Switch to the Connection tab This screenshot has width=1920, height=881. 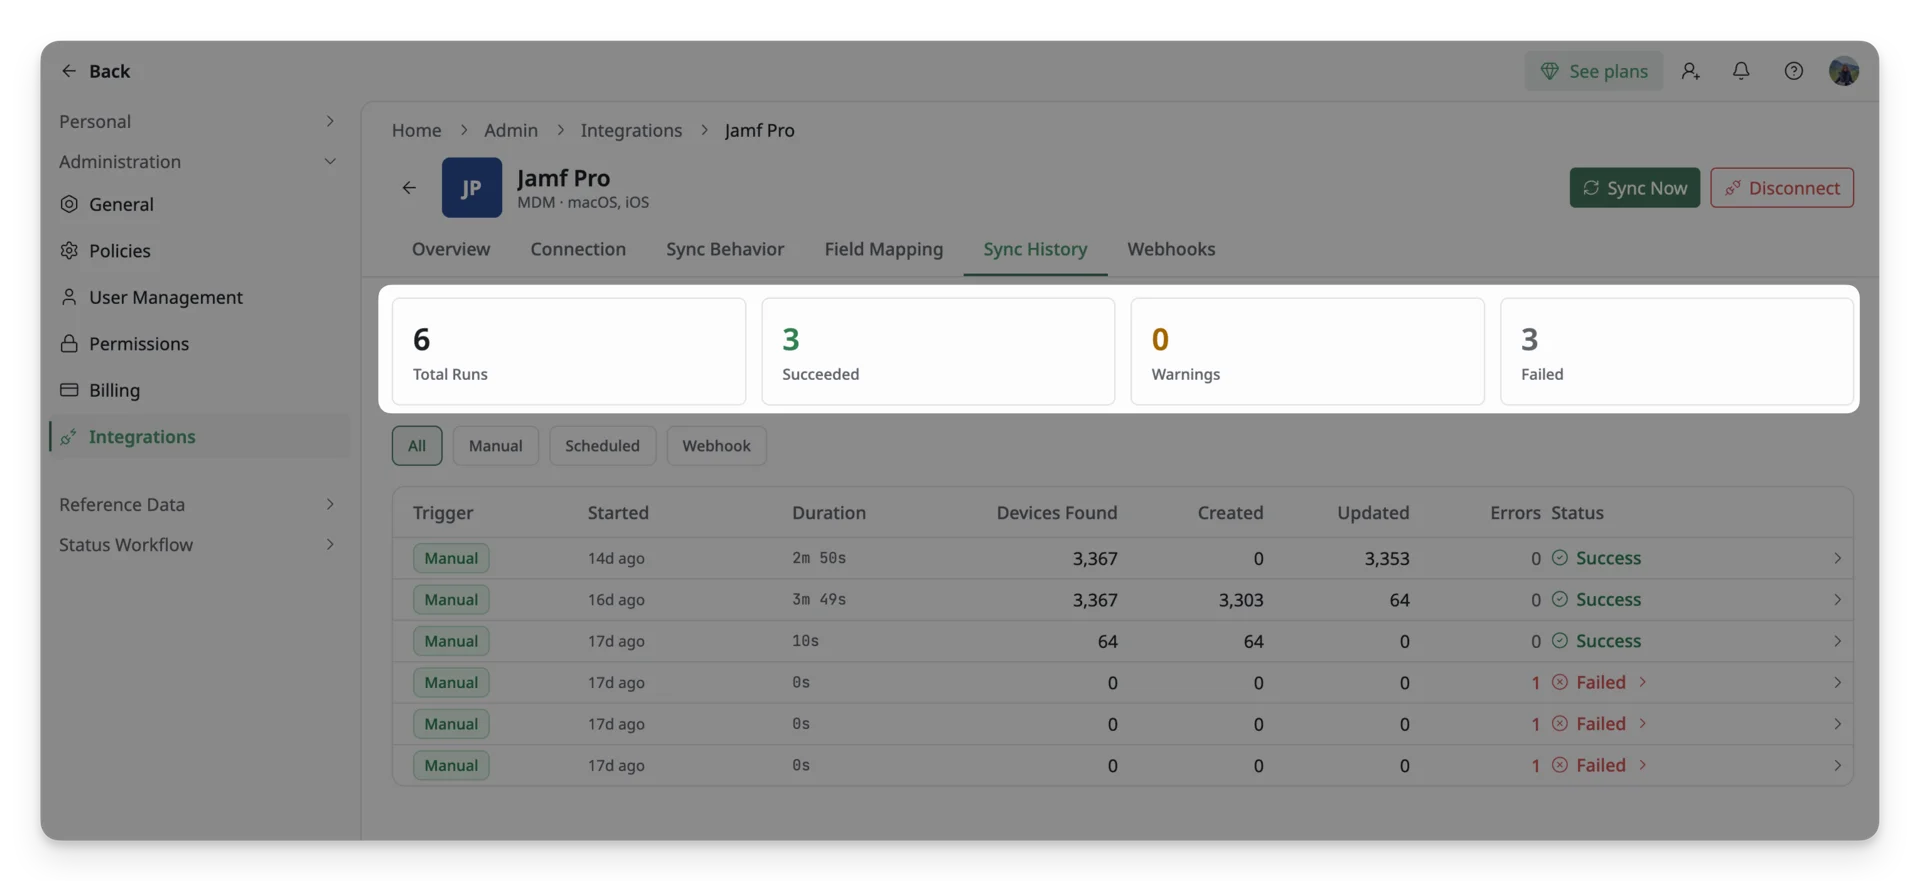click(x=578, y=249)
